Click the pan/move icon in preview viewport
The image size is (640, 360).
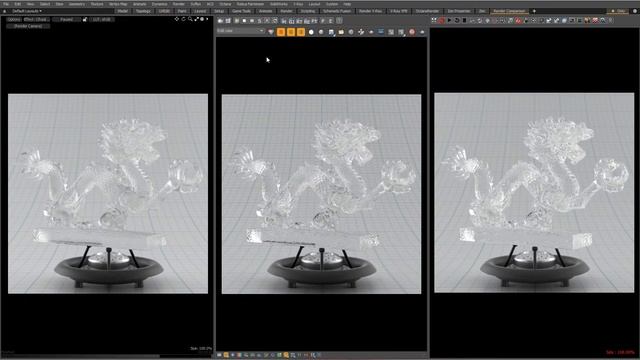176,19
